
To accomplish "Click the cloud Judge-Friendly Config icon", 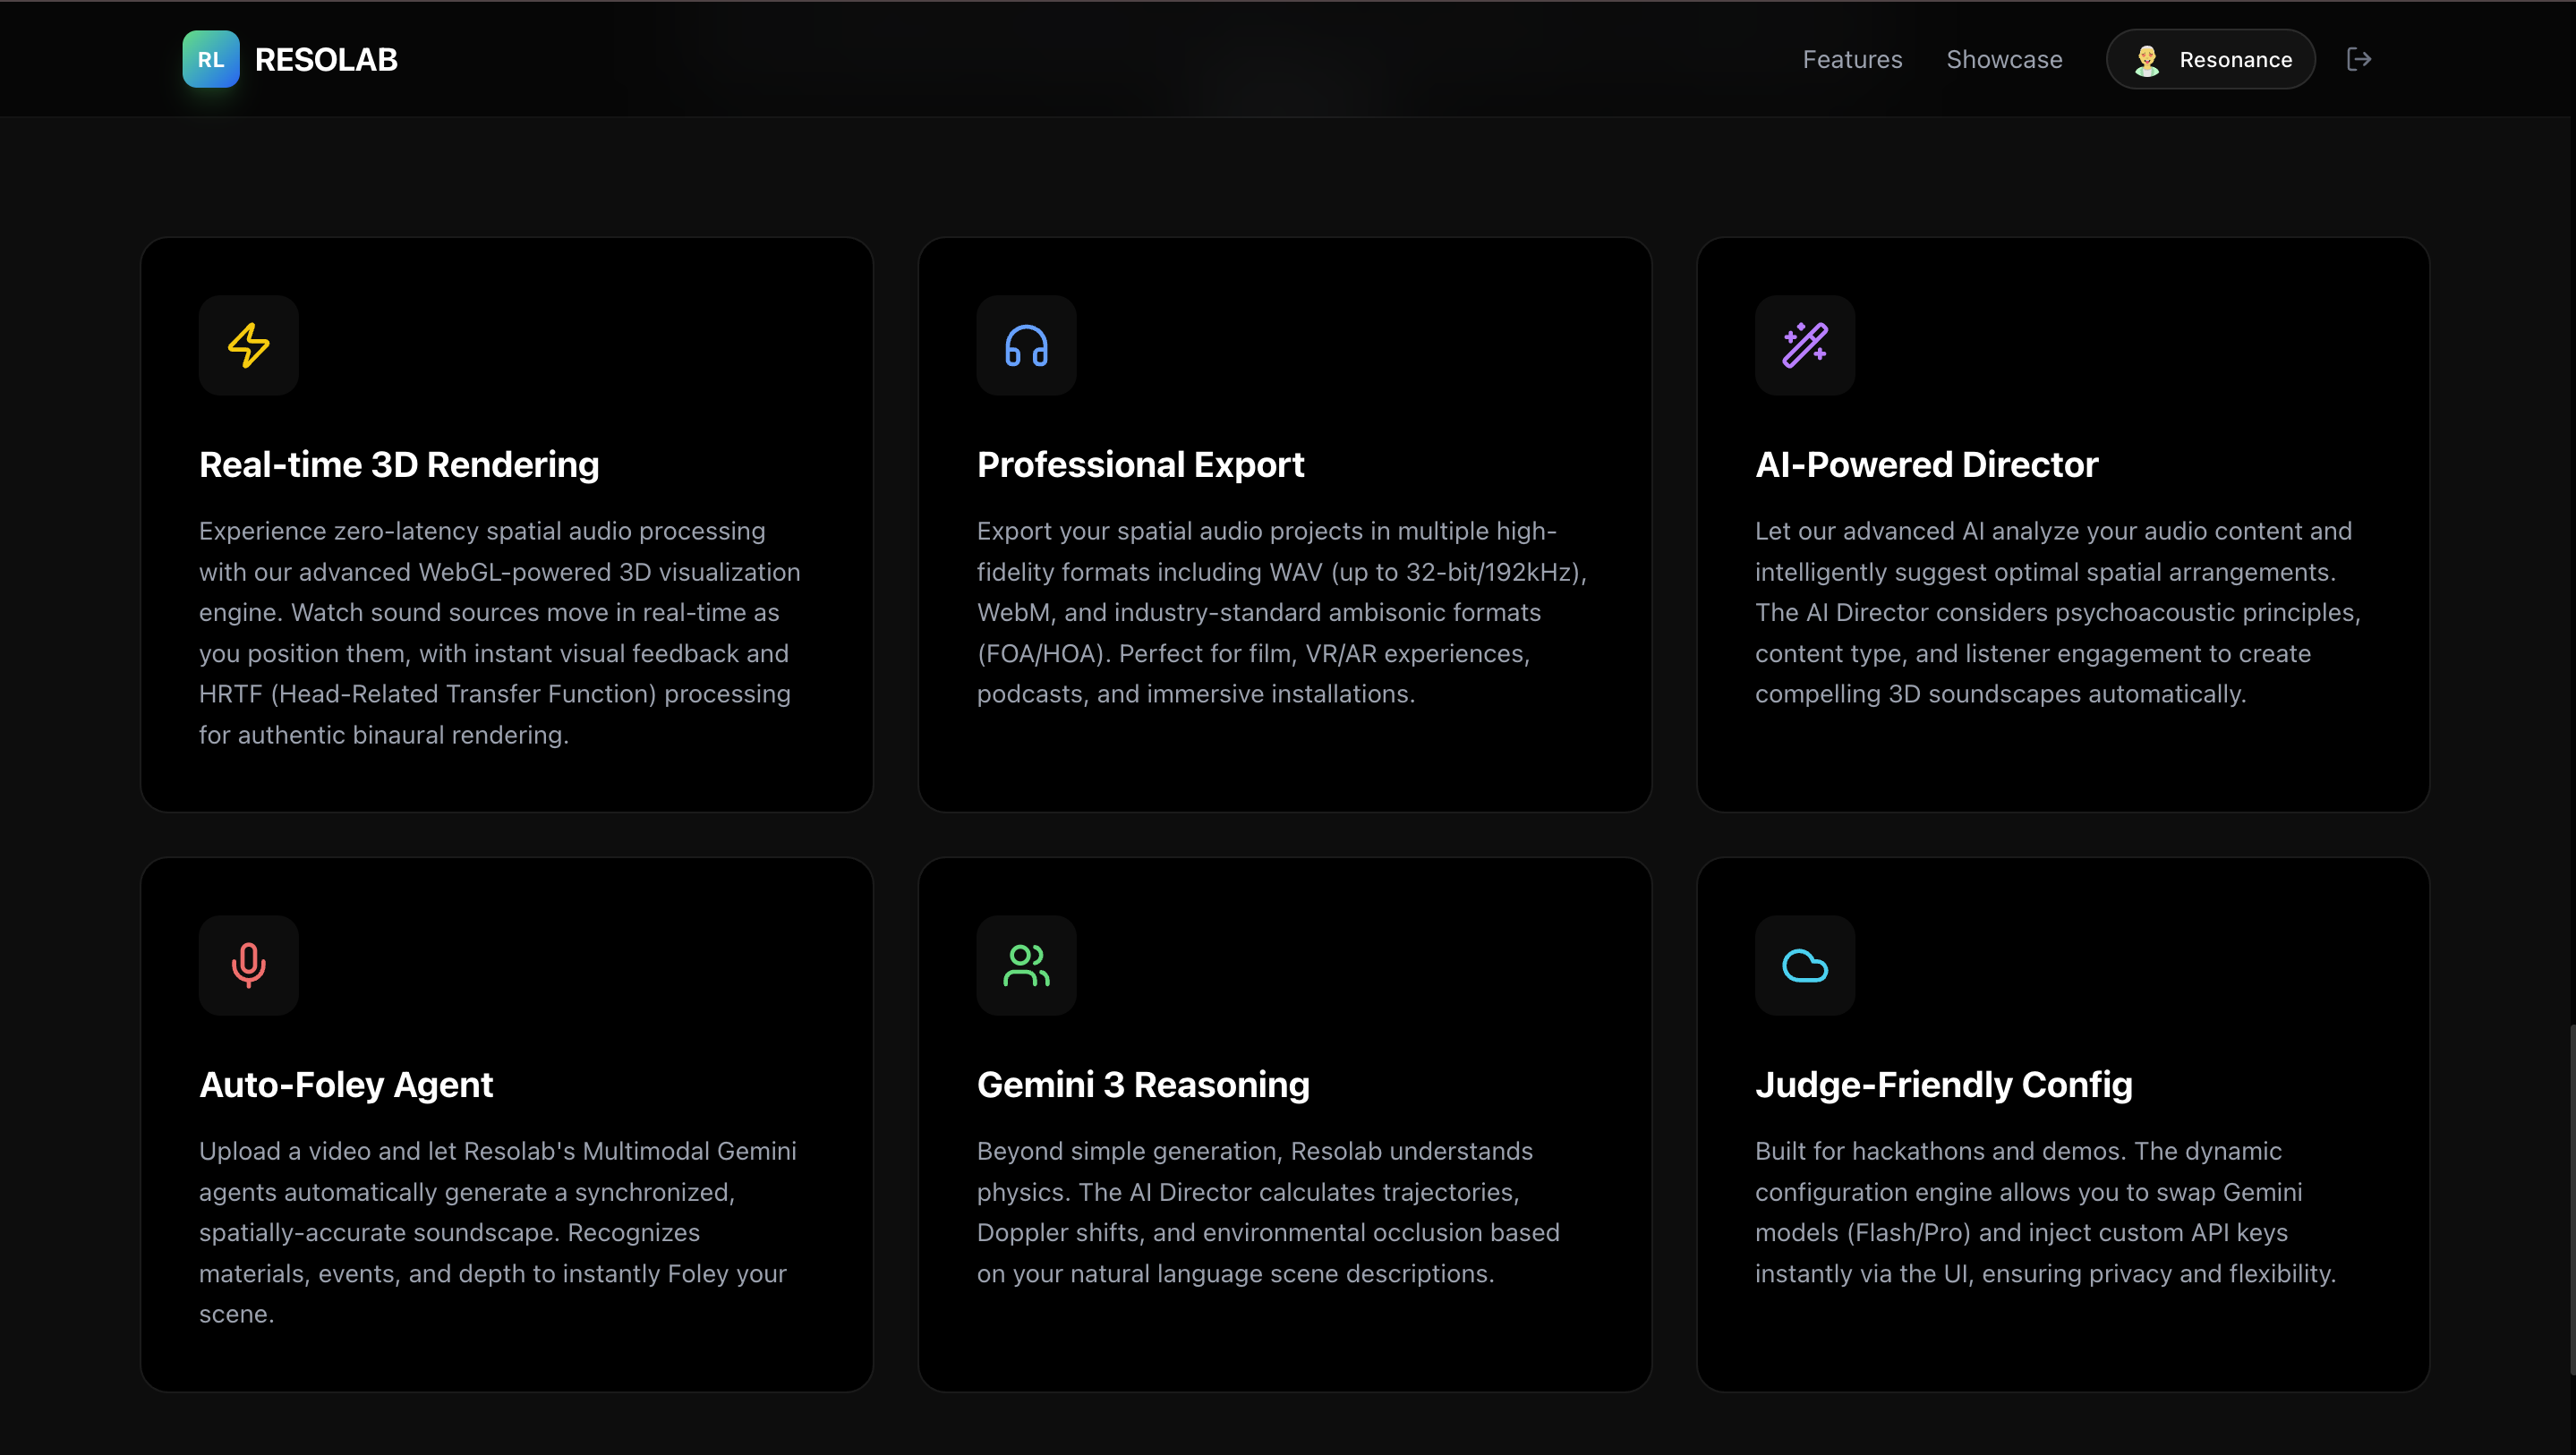I will (1804, 965).
